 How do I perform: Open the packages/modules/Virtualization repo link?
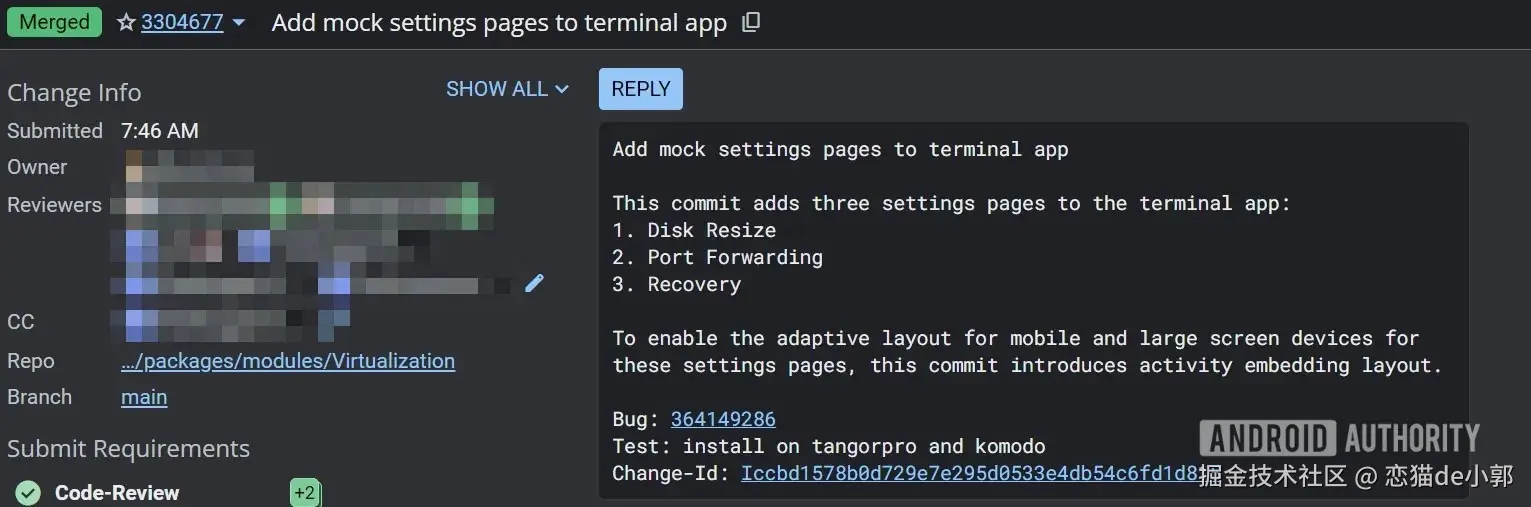tap(287, 361)
